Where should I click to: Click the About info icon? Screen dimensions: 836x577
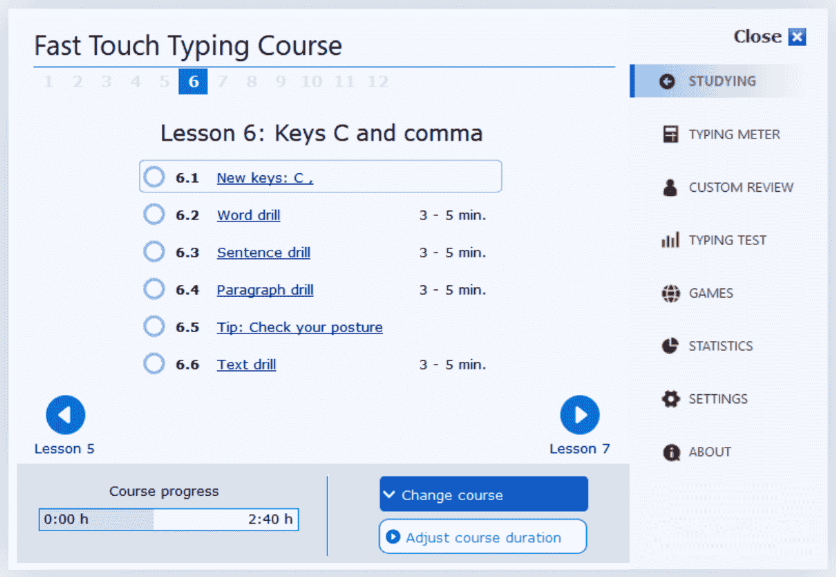[670, 452]
